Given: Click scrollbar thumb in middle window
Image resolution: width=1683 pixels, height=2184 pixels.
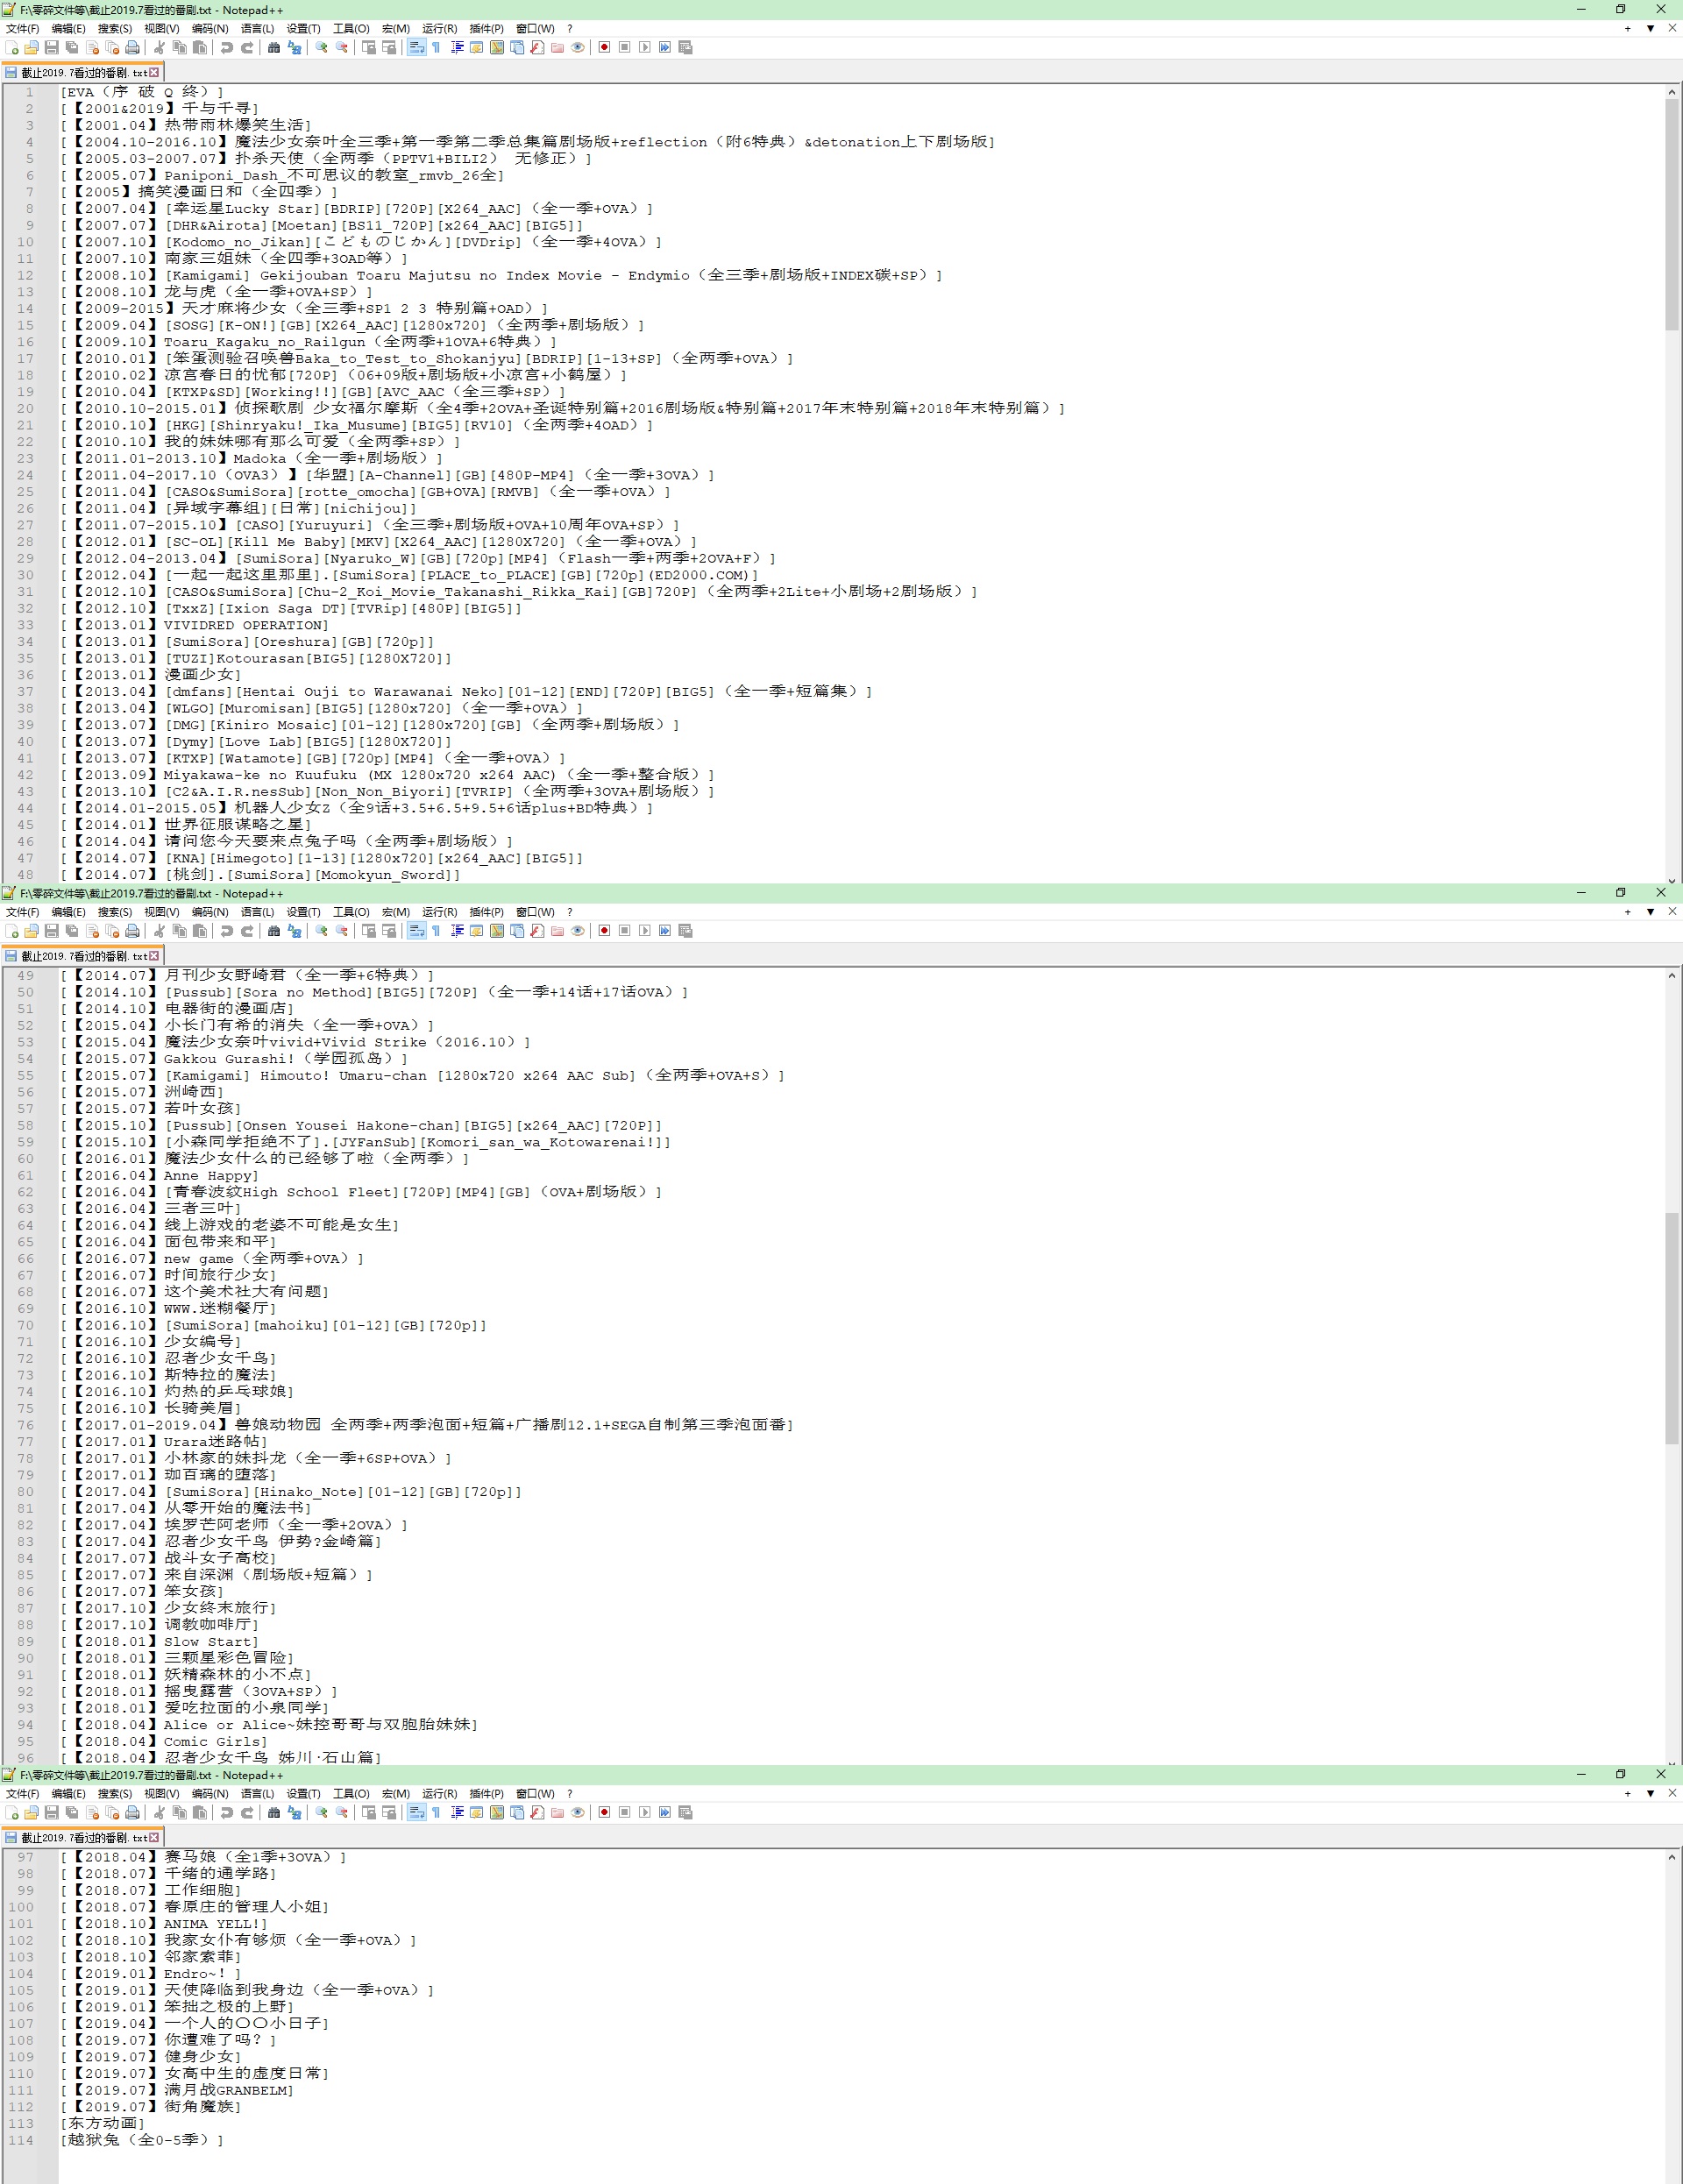Looking at the screenshot, I should point(1671,1328).
